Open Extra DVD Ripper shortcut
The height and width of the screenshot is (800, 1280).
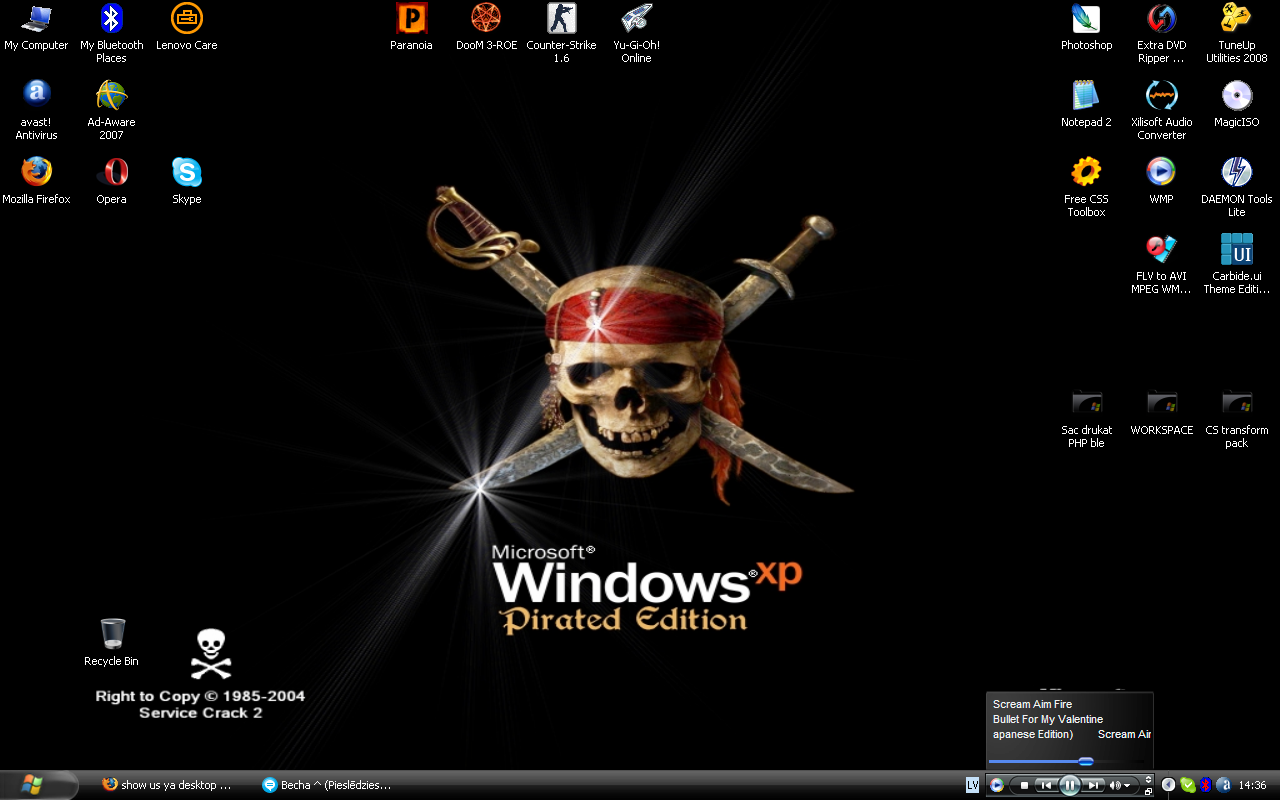click(x=1161, y=34)
